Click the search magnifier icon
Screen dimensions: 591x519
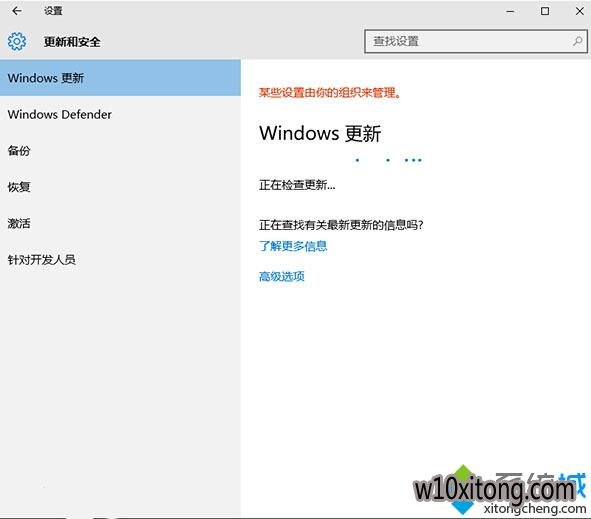pos(577,41)
